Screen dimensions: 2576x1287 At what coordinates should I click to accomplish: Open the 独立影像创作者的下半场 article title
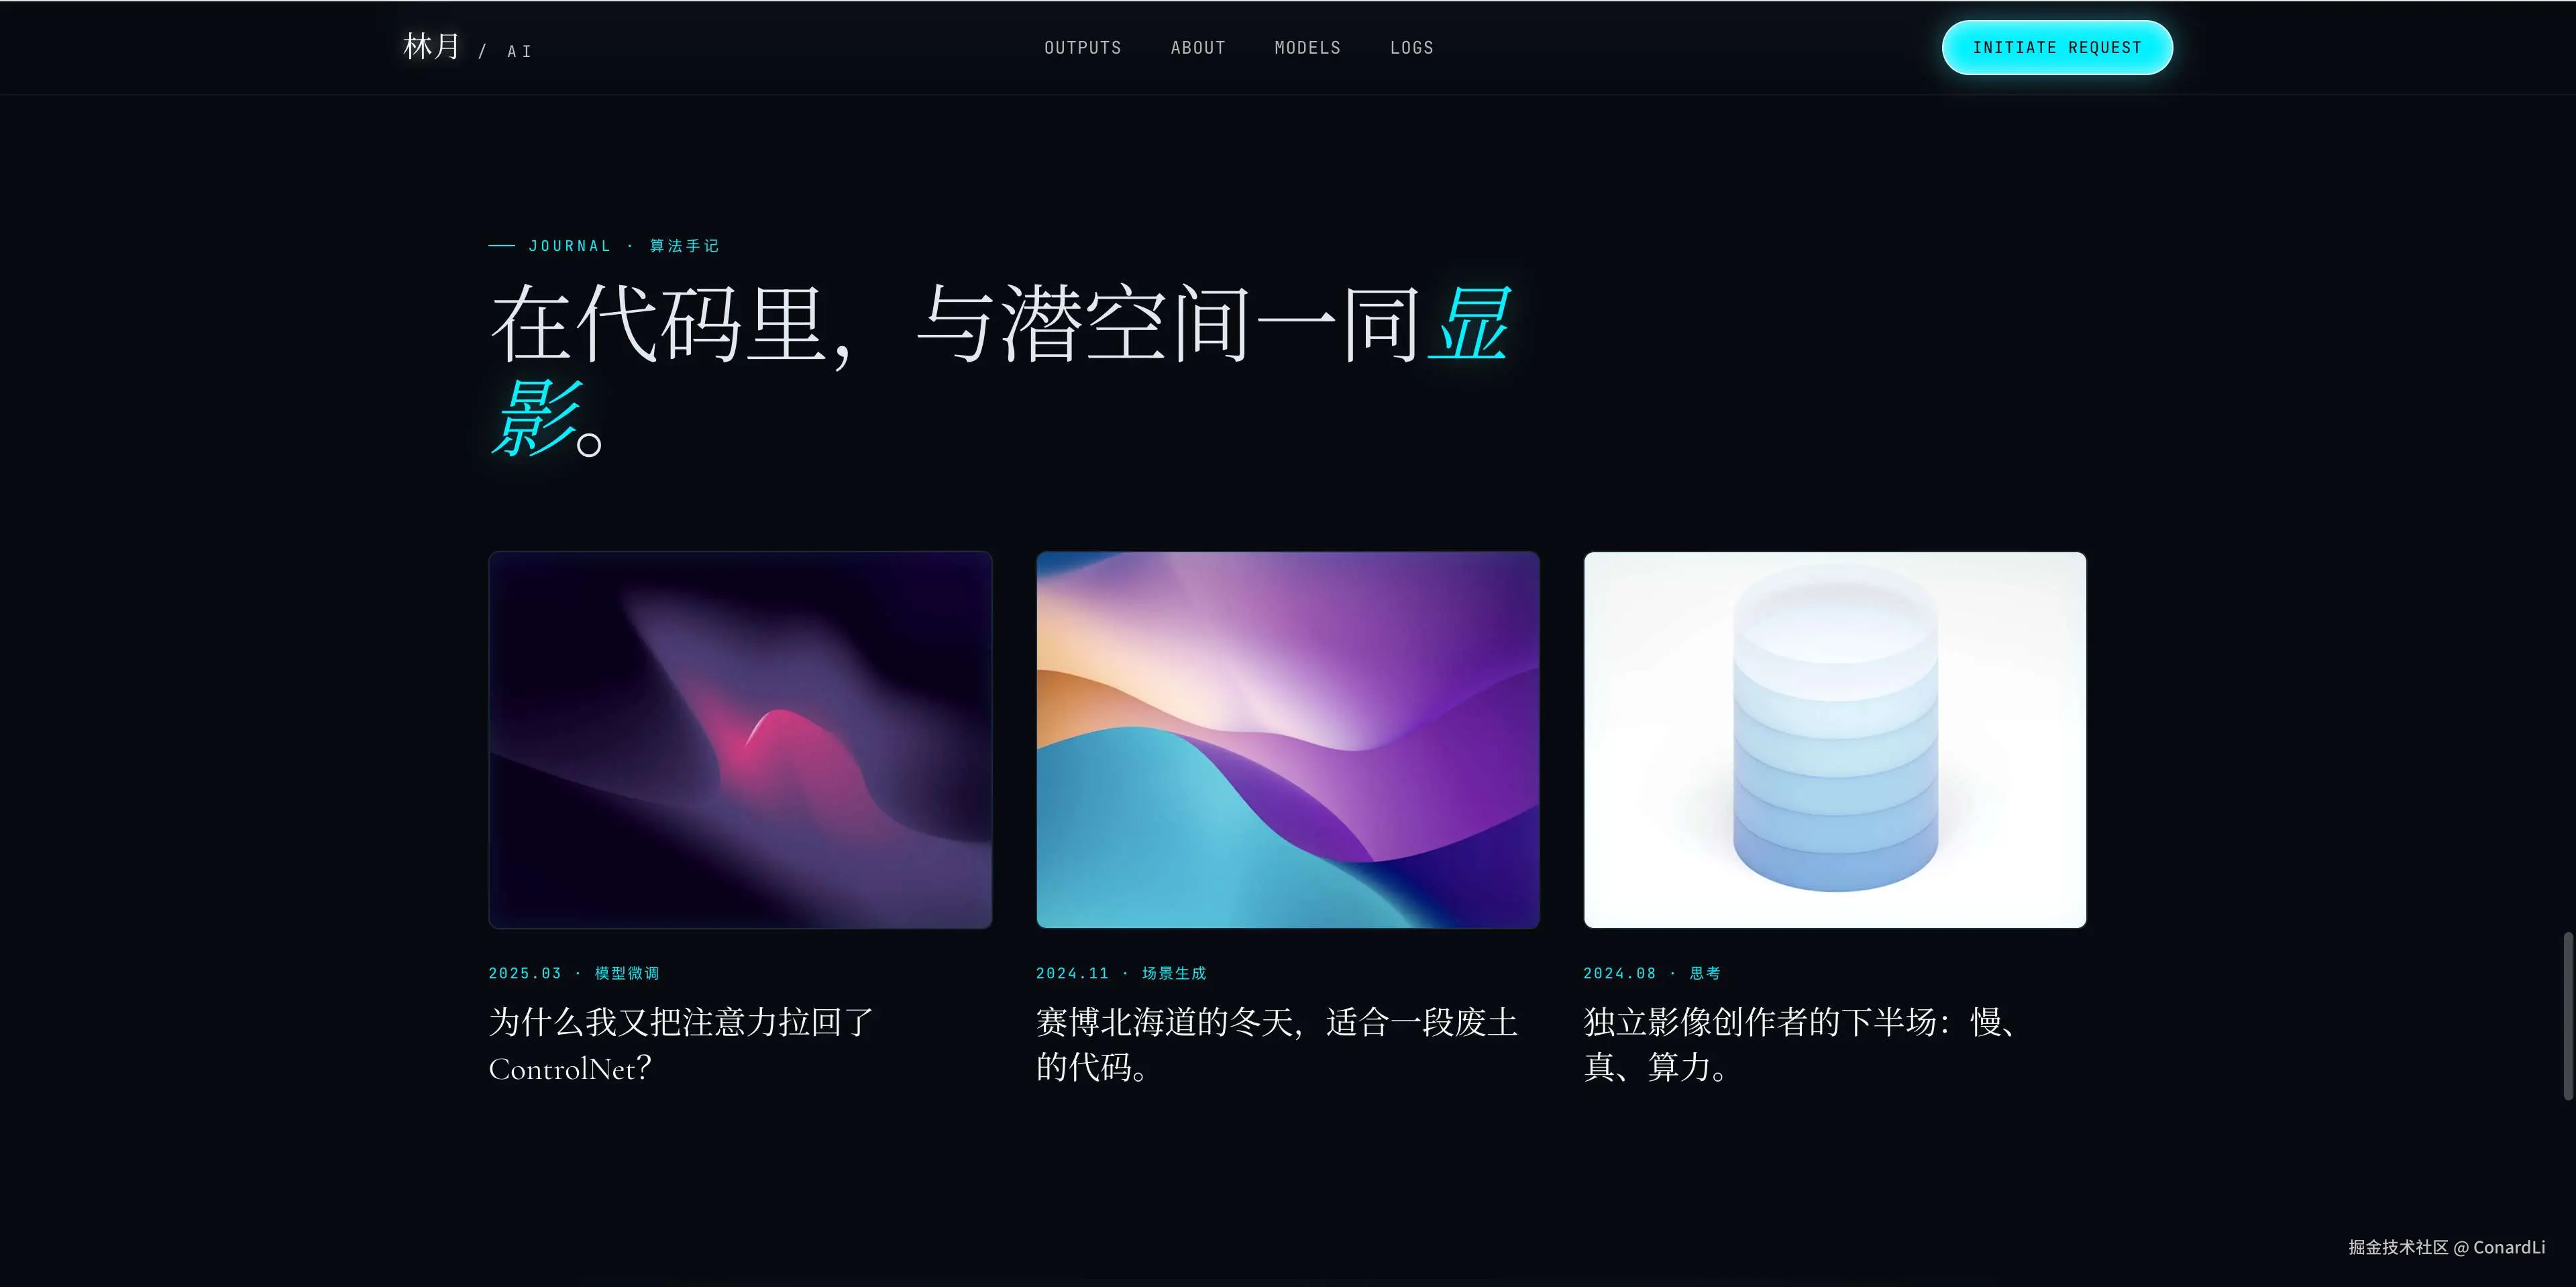[1802, 1045]
